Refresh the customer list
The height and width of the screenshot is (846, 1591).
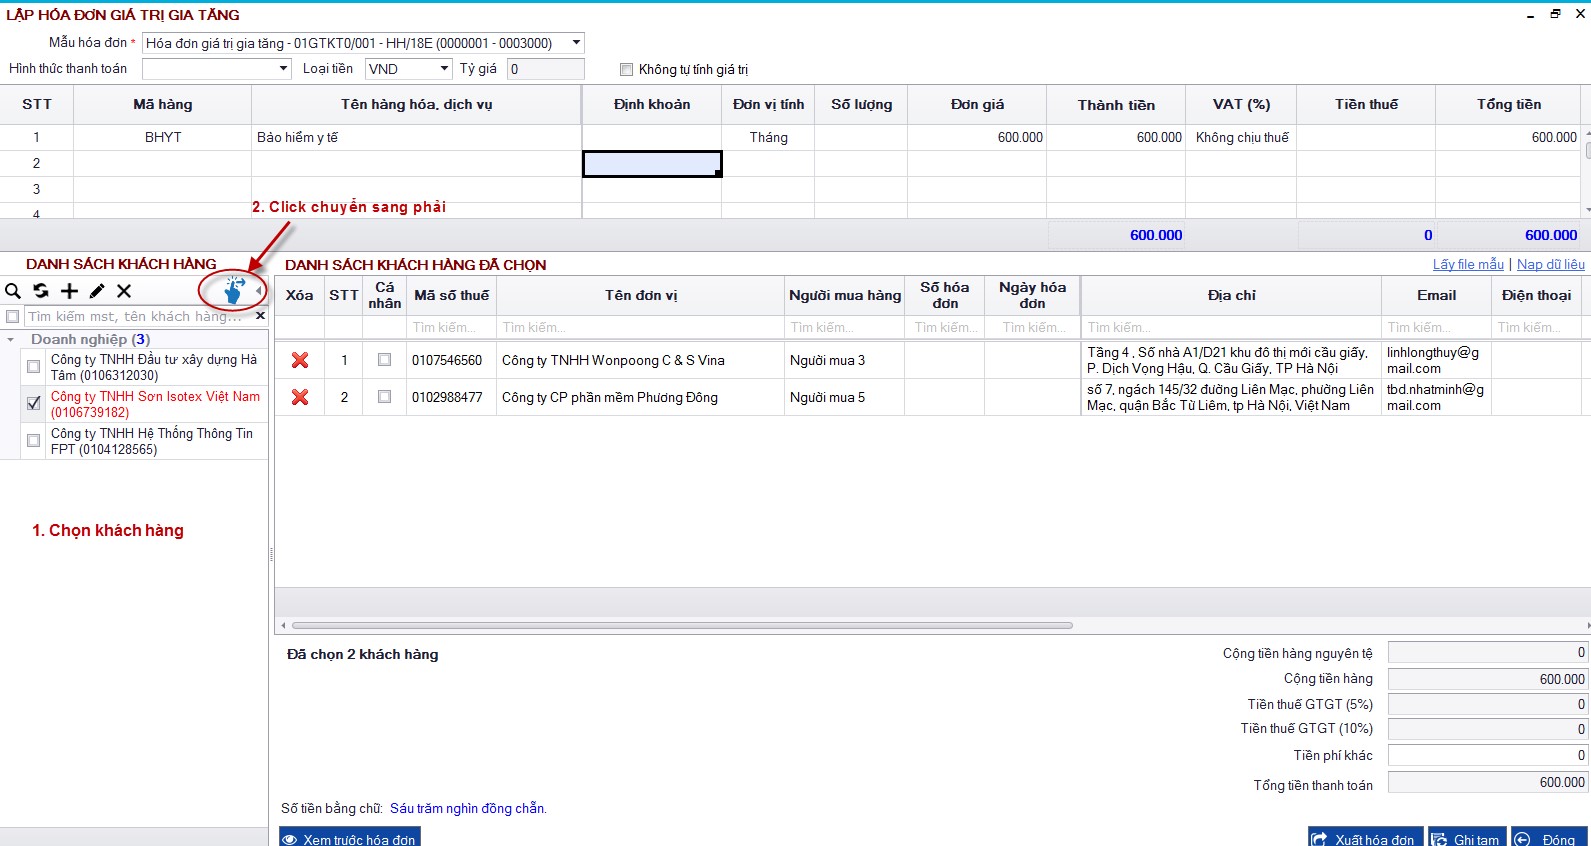[41, 291]
